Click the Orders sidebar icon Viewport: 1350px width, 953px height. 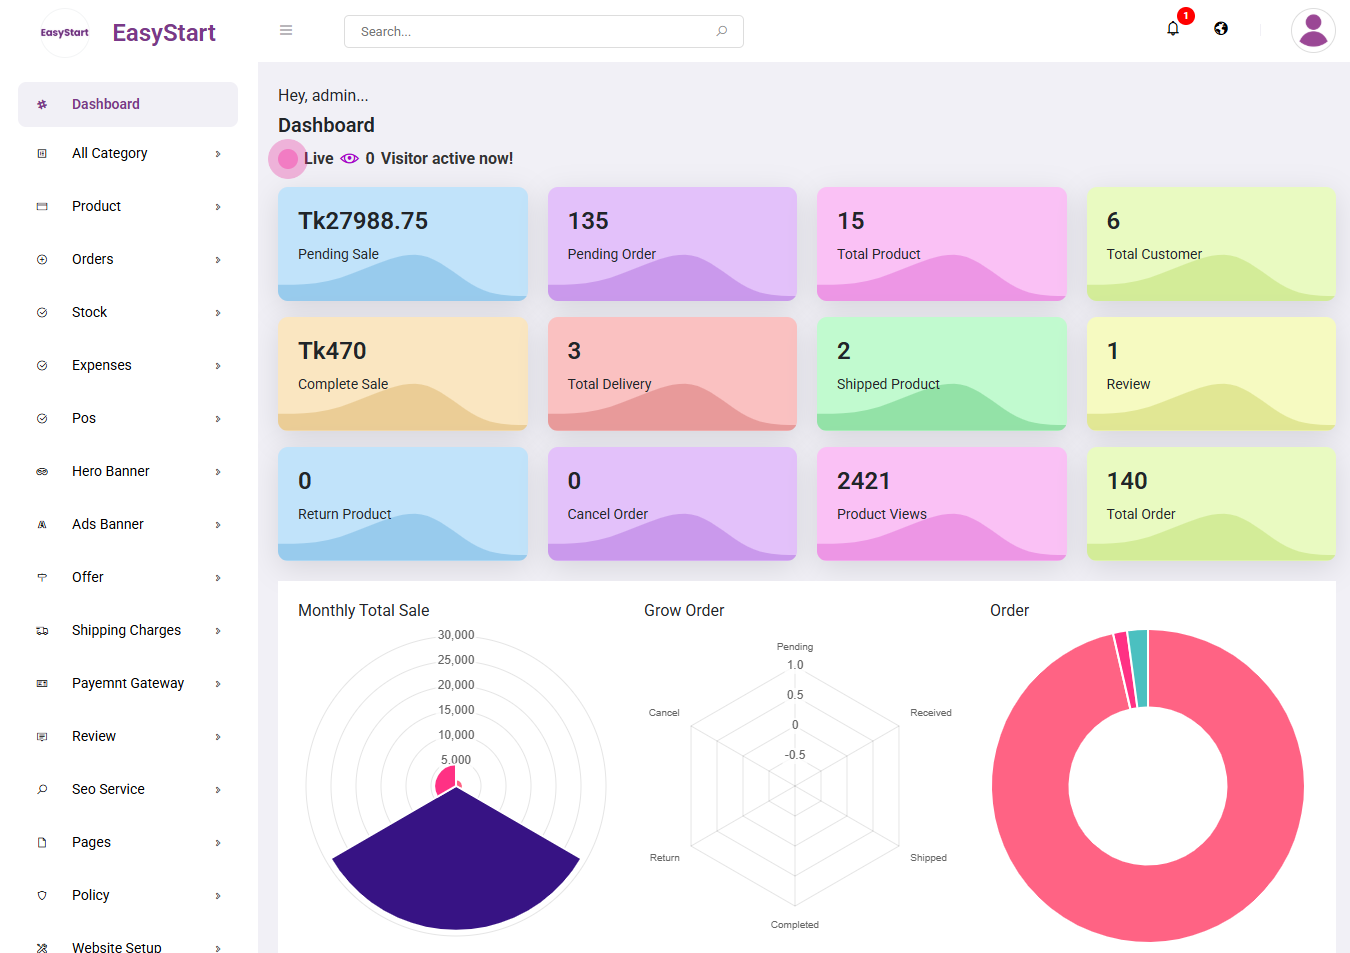point(42,260)
